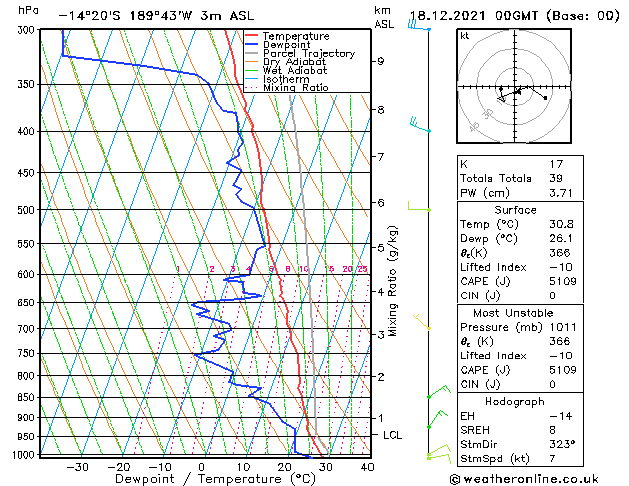Viewport: 629px width, 486px height.
Task: Click the Surface section heading
Action: click(x=515, y=210)
